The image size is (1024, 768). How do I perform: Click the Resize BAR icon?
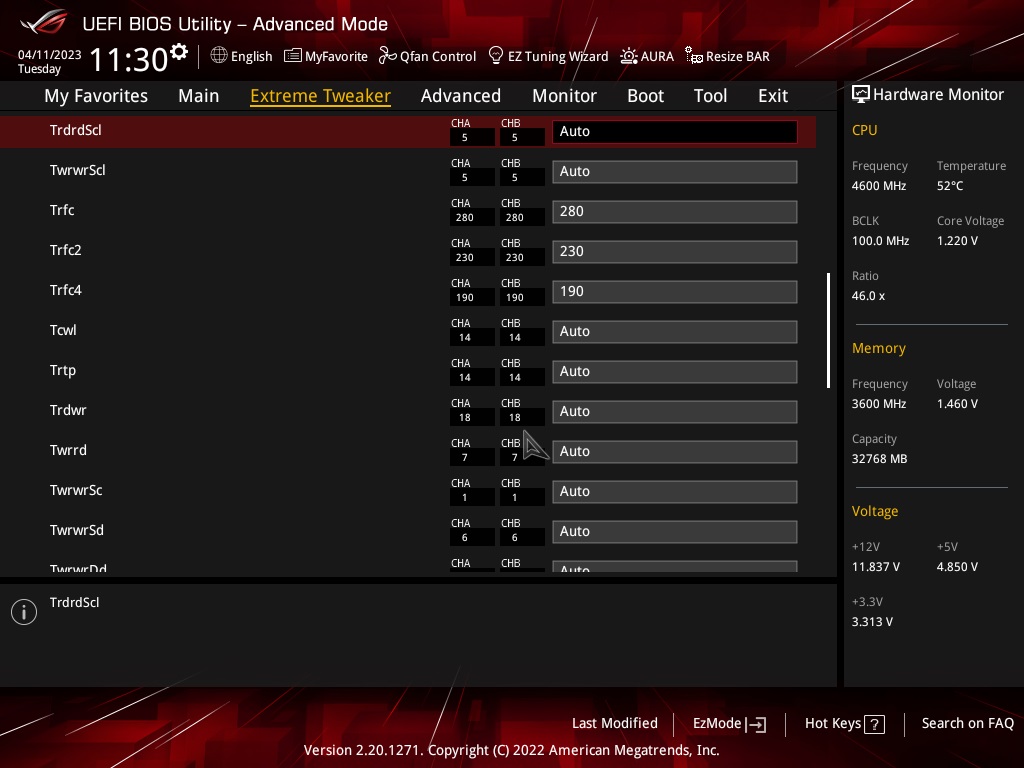point(694,56)
